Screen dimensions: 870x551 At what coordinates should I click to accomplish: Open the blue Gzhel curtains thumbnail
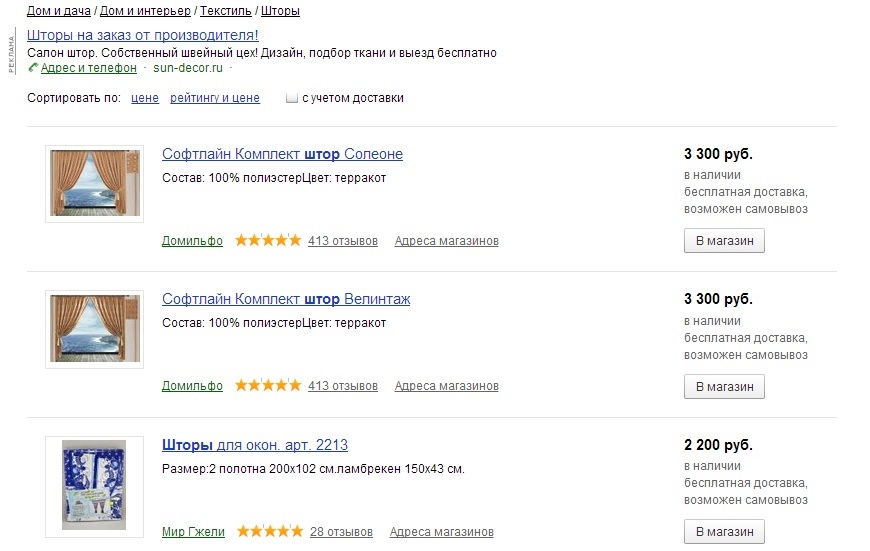(94, 487)
